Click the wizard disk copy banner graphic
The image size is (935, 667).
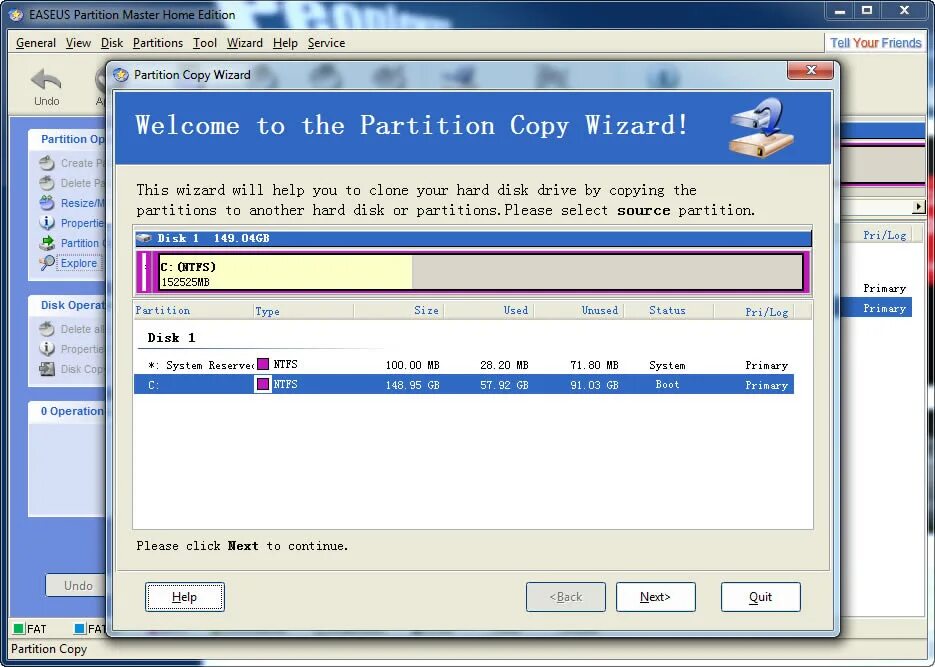(761, 128)
